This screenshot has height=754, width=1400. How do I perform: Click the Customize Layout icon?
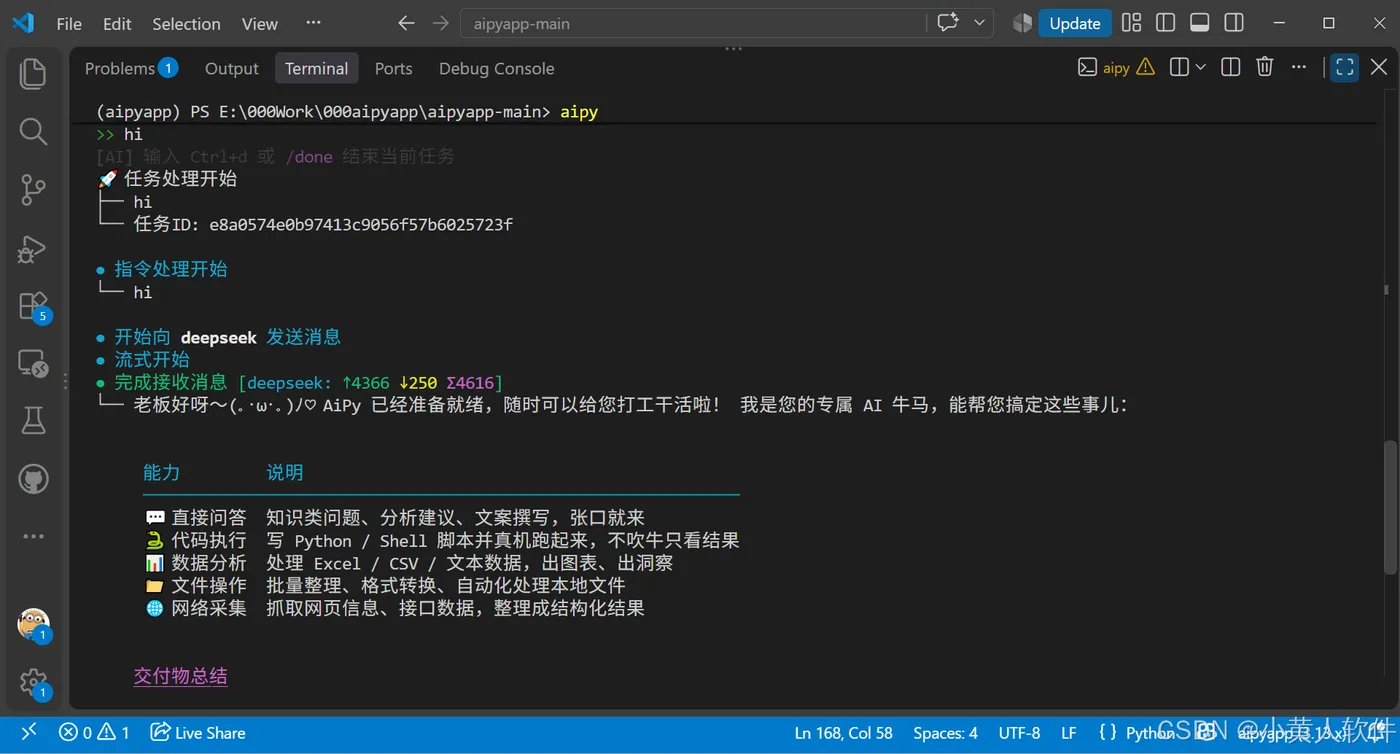[1131, 23]
